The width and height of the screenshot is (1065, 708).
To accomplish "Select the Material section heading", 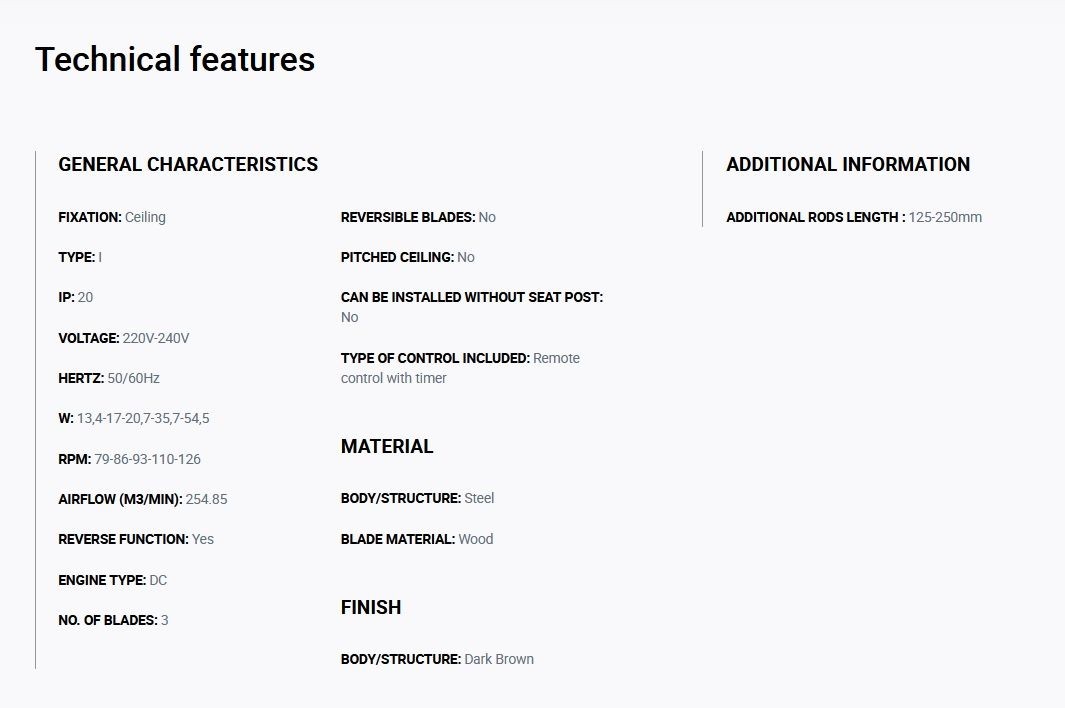I will tap(387, 446).
